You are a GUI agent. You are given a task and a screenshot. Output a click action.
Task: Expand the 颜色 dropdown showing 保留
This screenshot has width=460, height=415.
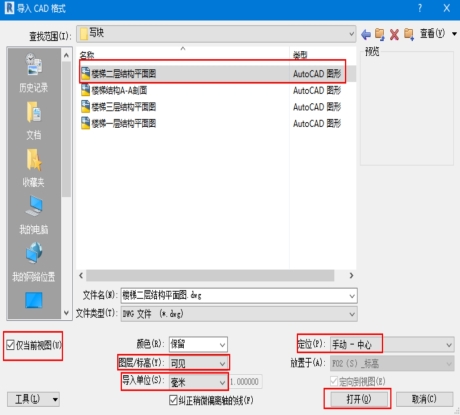click(x=198, y=344)
